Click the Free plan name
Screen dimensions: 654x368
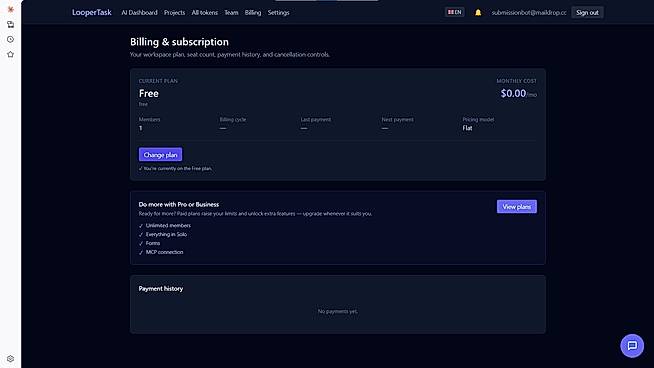tap(148, 93)
